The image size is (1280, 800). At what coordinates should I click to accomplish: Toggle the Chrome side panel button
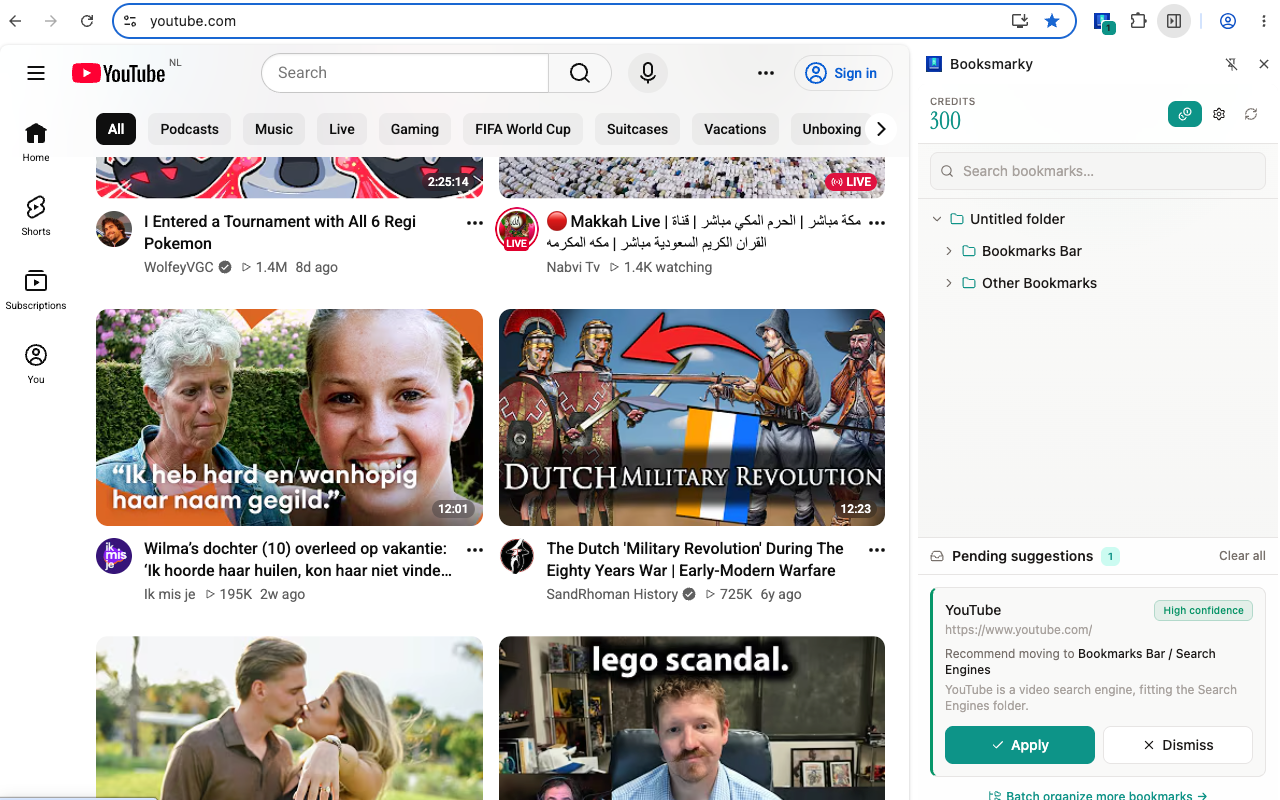(1174, 21)
